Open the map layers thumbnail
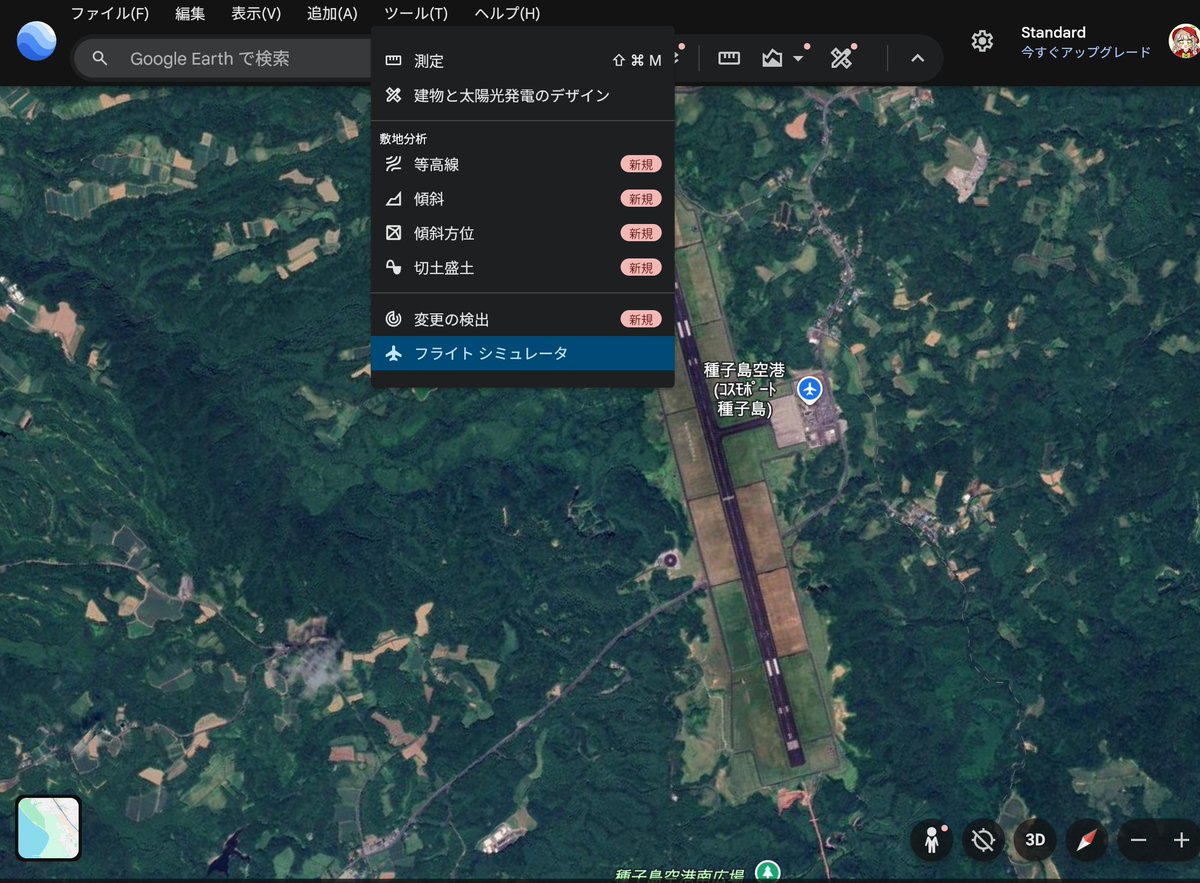The image size is (1200, 883). [48, 828]
